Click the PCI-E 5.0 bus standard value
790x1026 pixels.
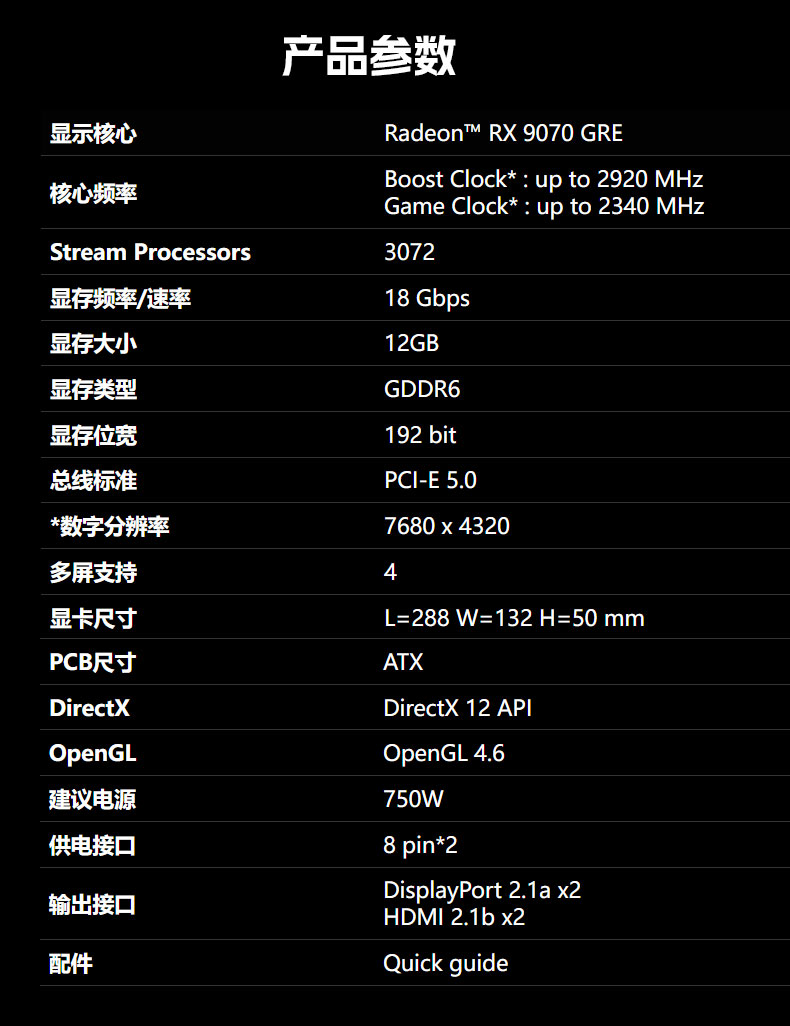[x=430, y=480]
